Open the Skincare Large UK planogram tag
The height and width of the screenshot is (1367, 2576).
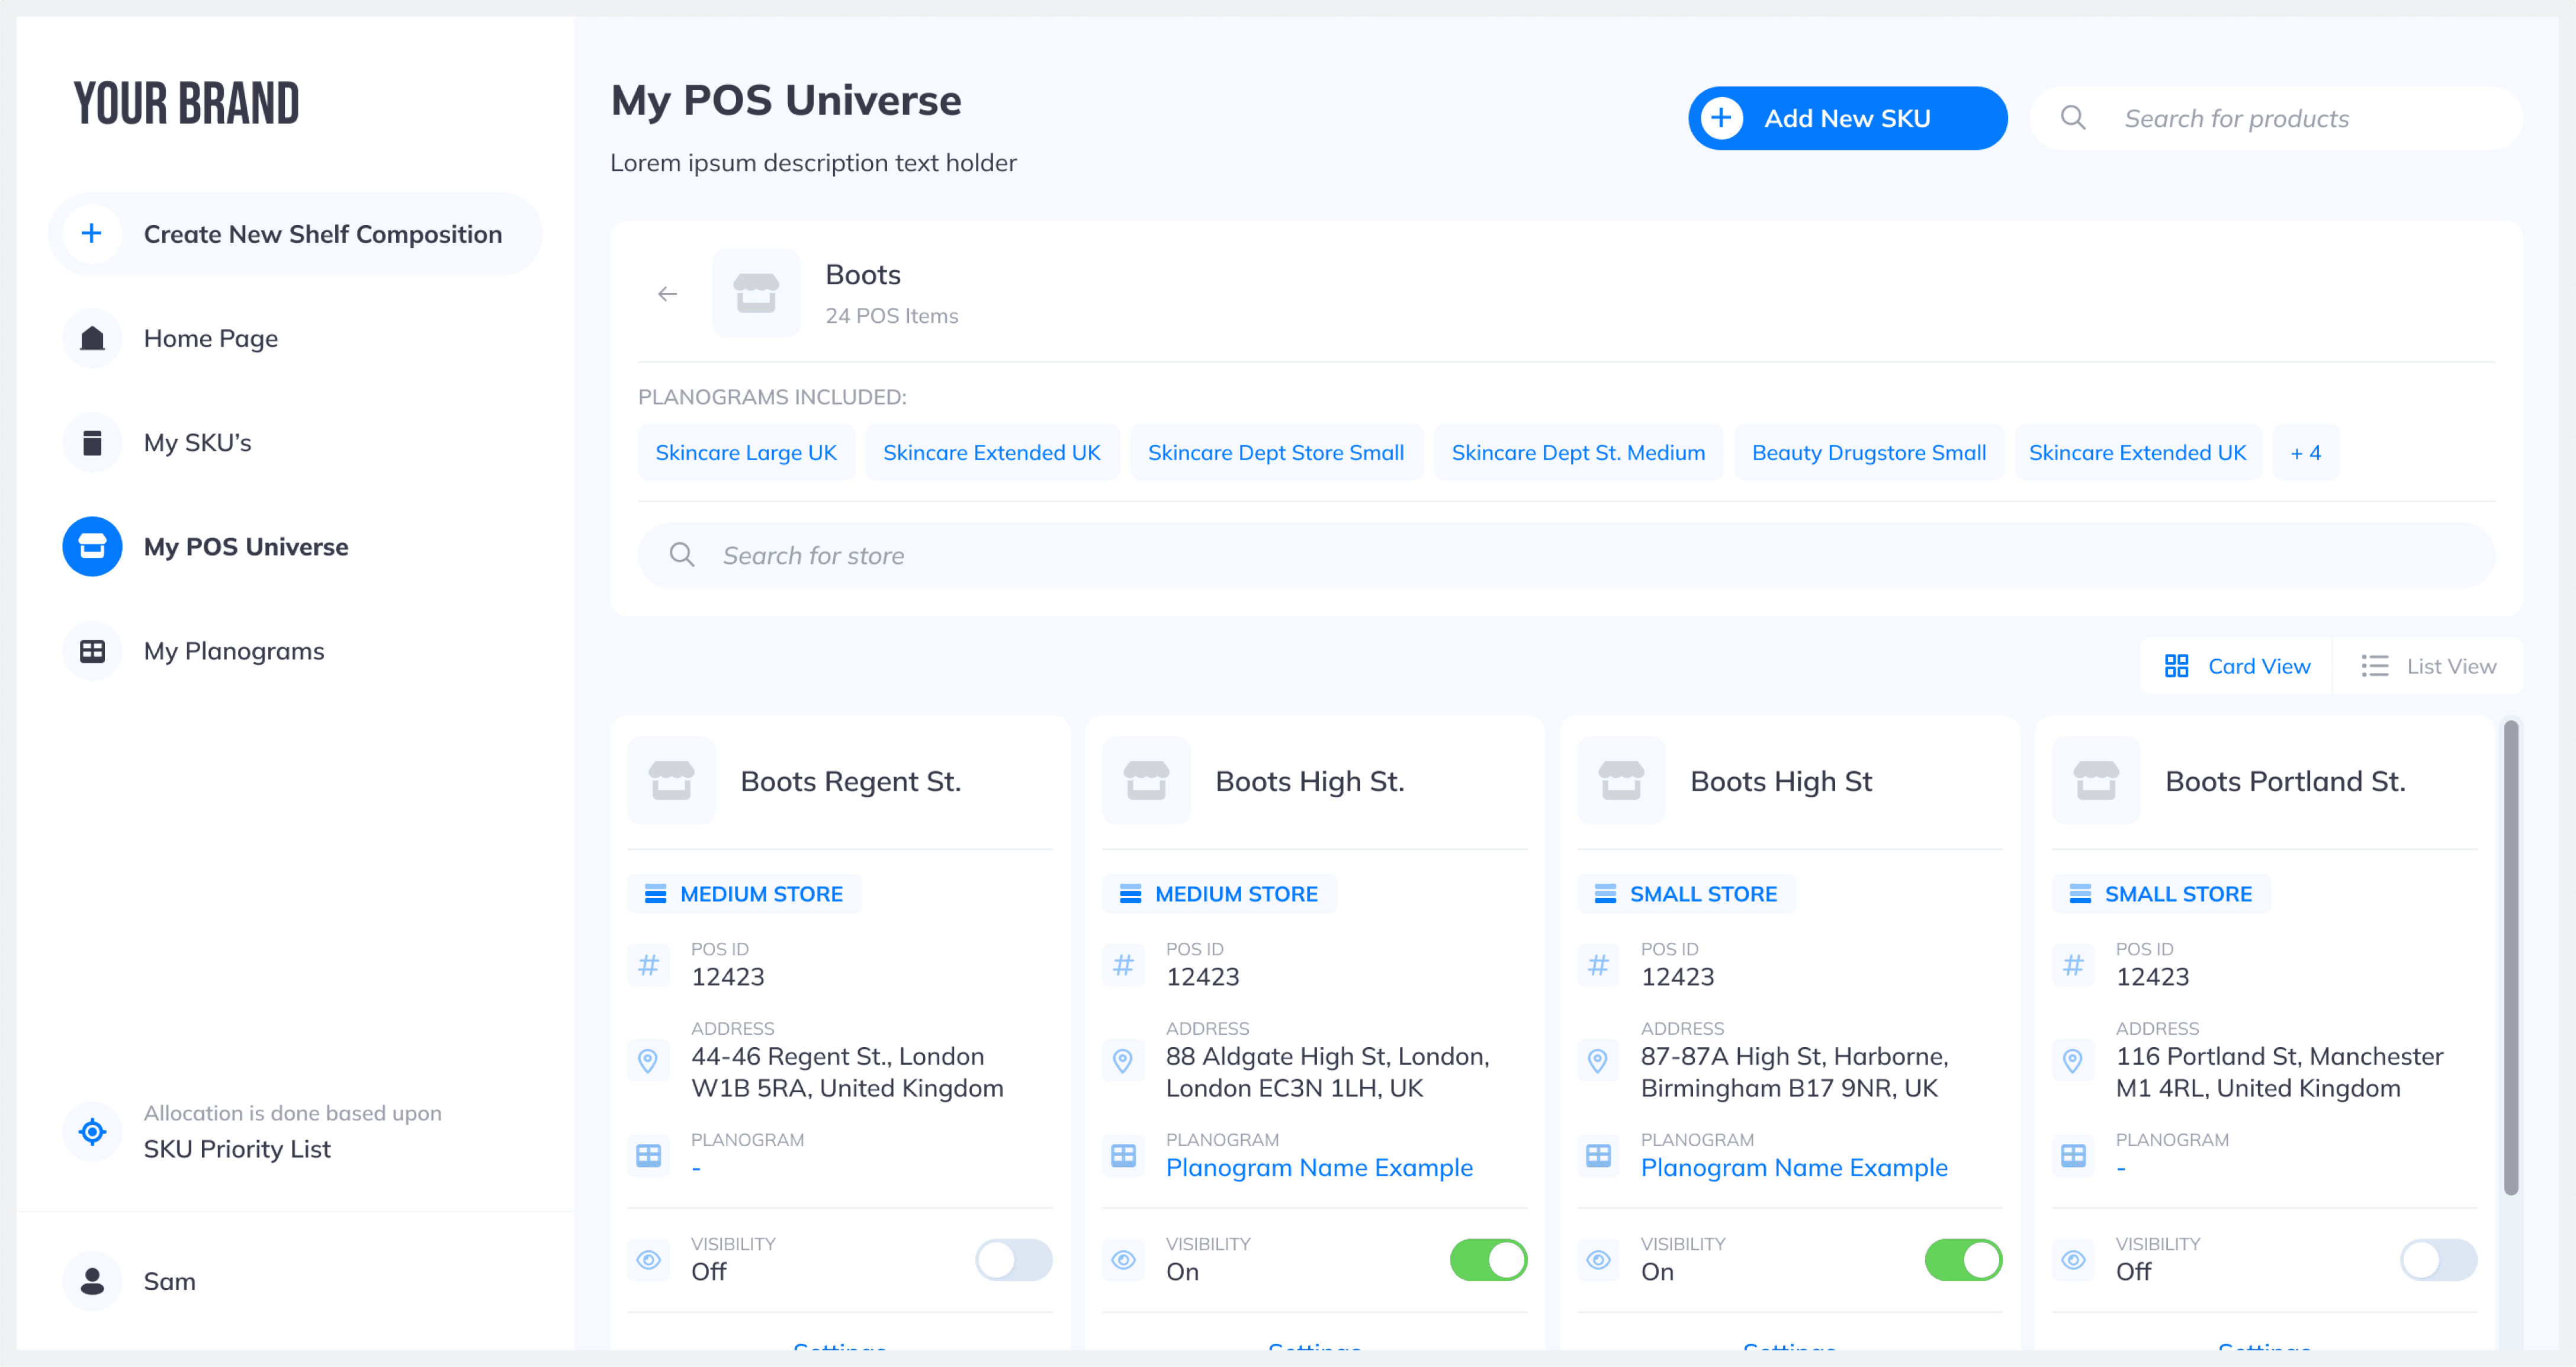click(746, 453)
